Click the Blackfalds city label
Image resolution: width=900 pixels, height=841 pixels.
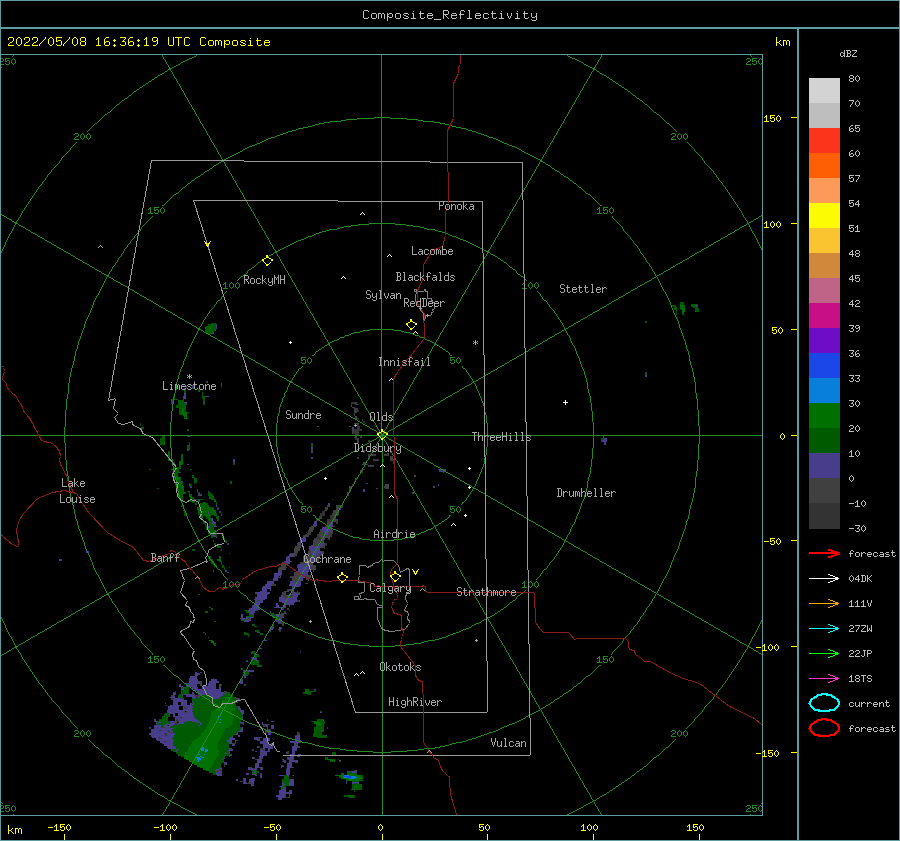[425, 277]
